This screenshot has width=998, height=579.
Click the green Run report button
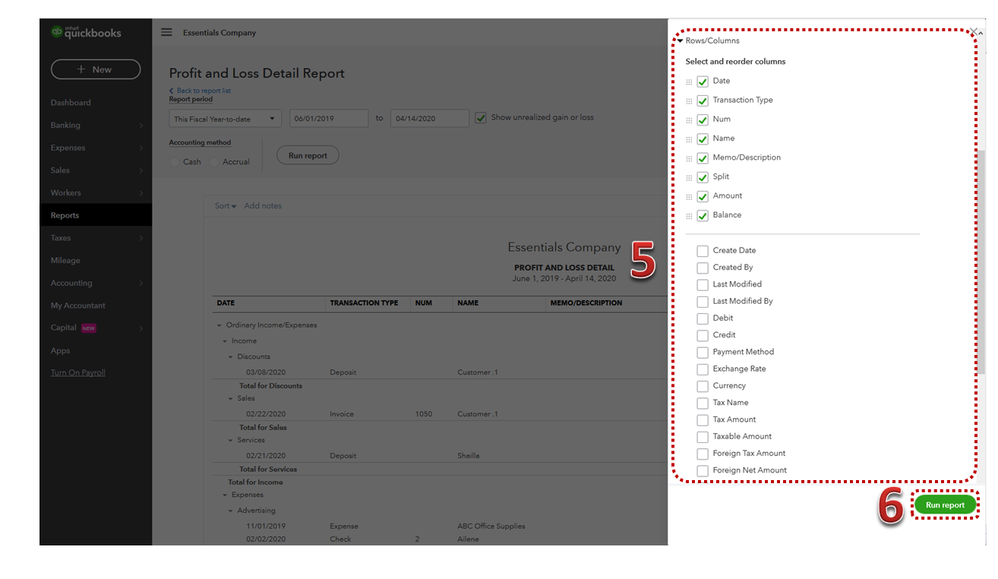[945, 505]
